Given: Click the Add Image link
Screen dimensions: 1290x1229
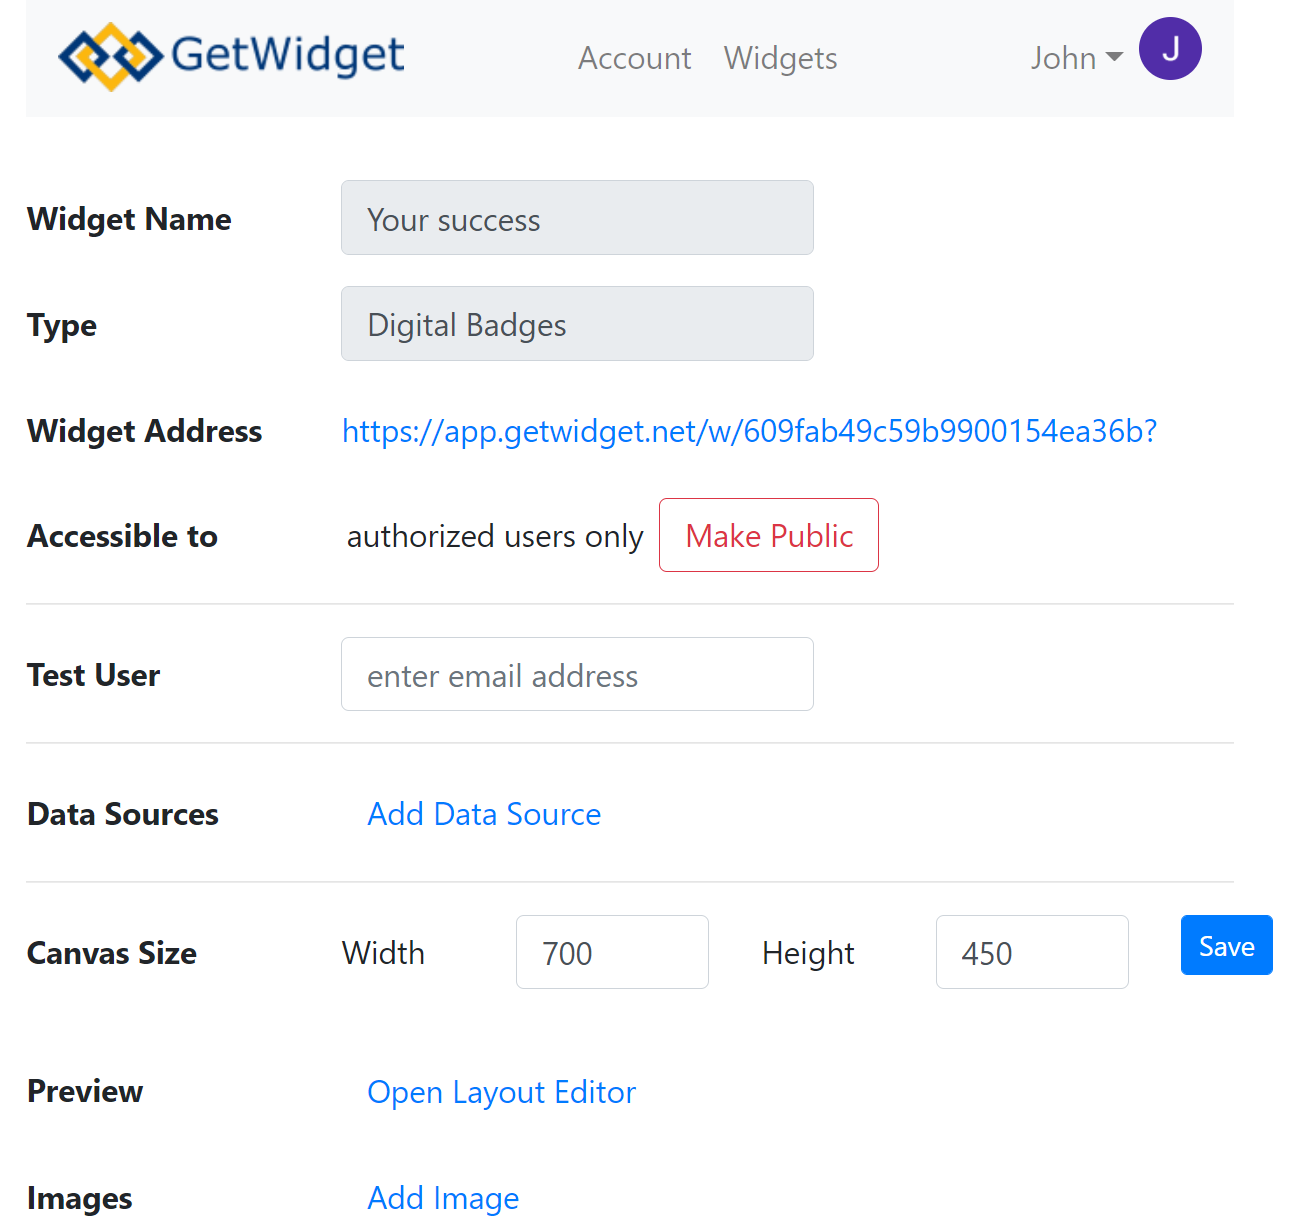Looking at the screenshot, I should click(444, 1198).
